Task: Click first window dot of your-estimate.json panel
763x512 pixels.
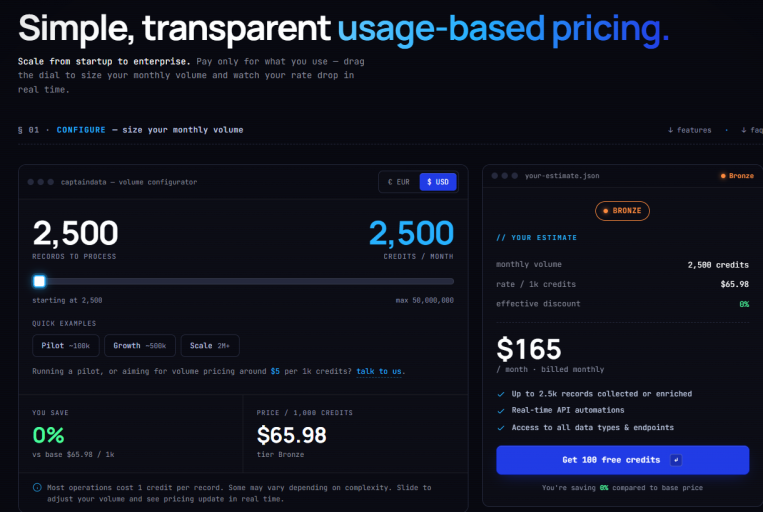Action: click(x=495, y=176)
